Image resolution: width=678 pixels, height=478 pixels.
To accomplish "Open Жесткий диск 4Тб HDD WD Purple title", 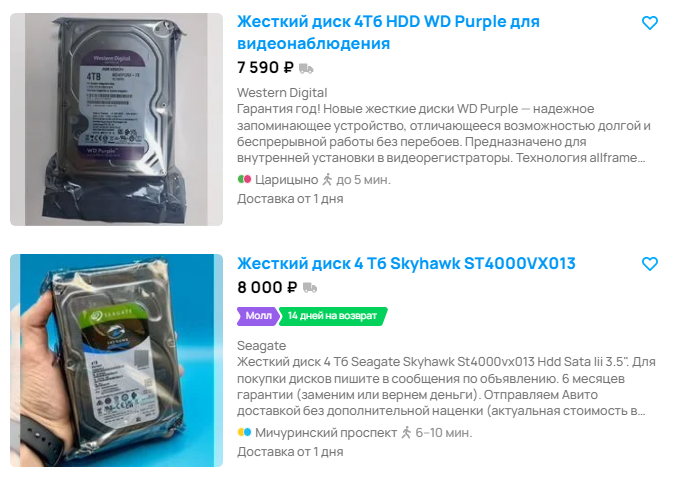I will (x=388, y=32).
